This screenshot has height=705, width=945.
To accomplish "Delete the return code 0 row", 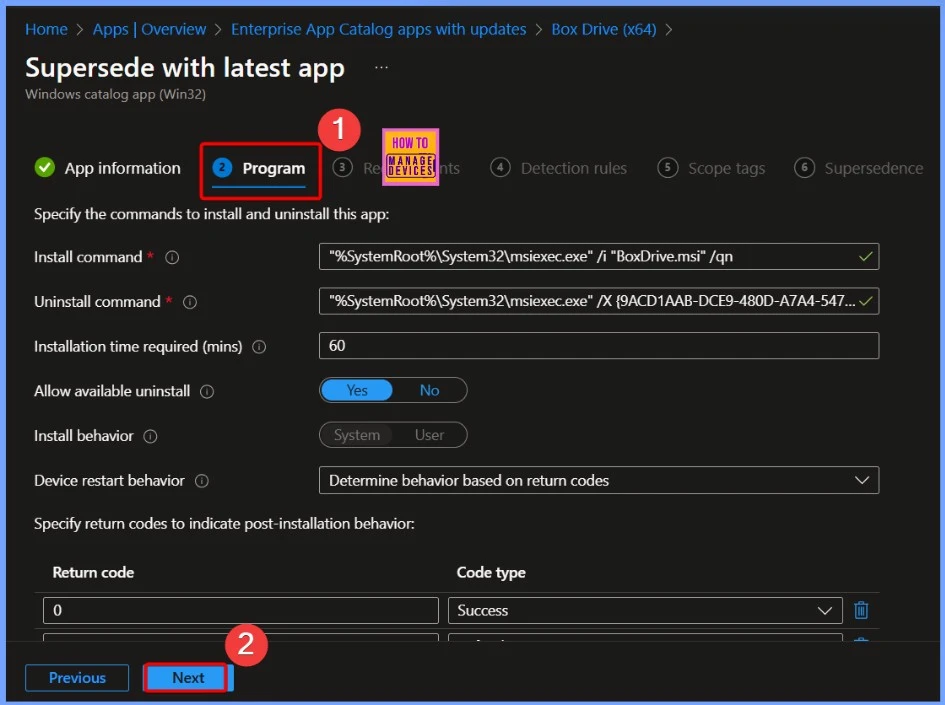I will click(x=860, y=610).
